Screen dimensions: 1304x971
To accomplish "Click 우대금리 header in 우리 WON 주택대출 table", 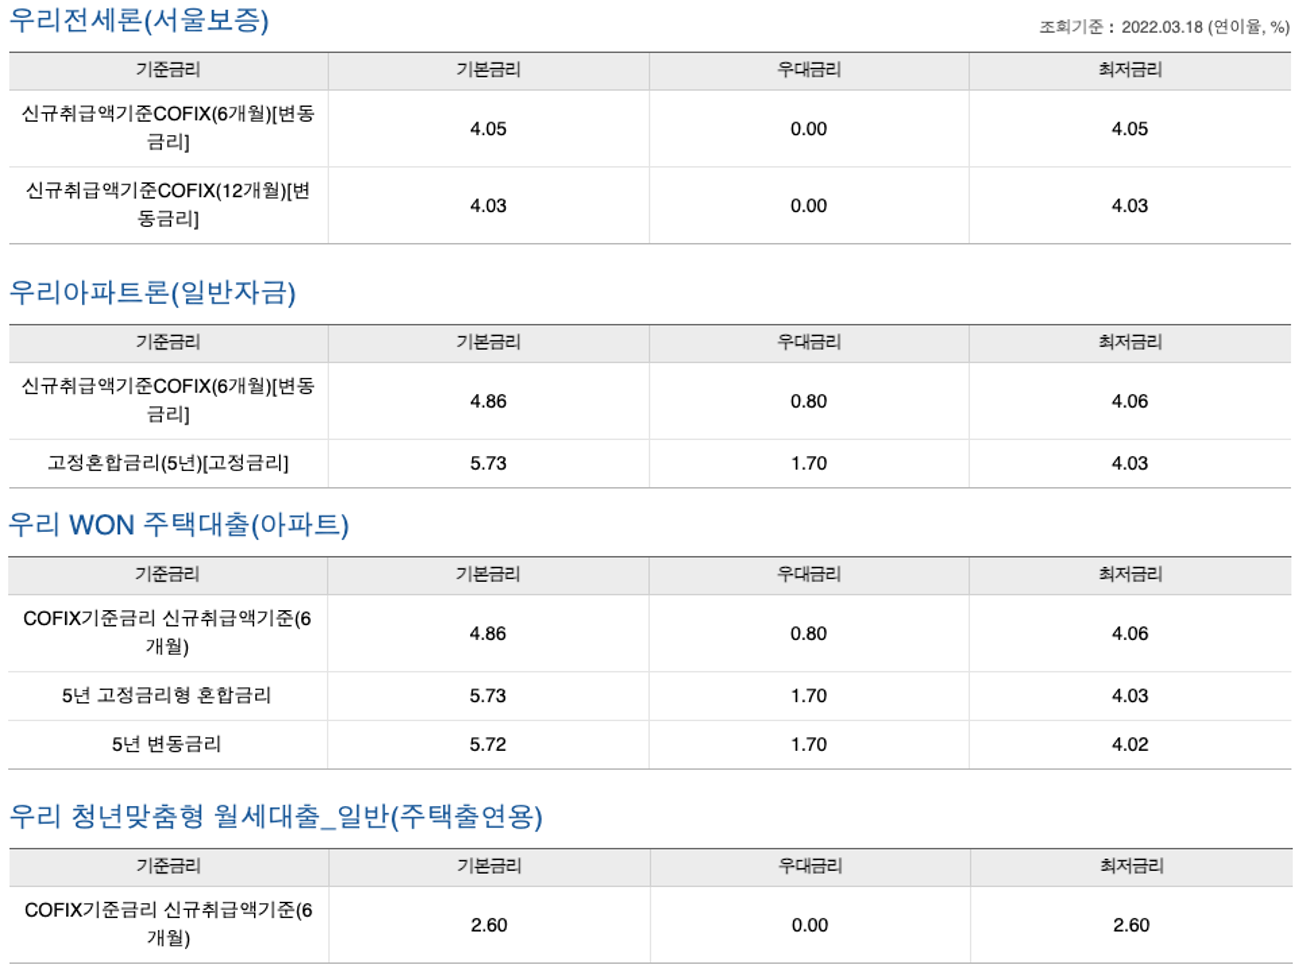I will coord(809,574).
